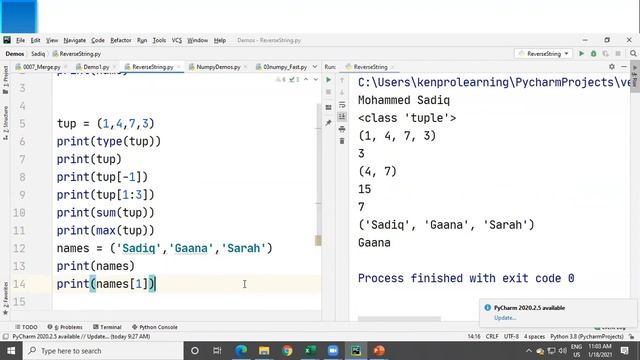Open Microsoft Edge from taskbar

(x=241, y=351)
